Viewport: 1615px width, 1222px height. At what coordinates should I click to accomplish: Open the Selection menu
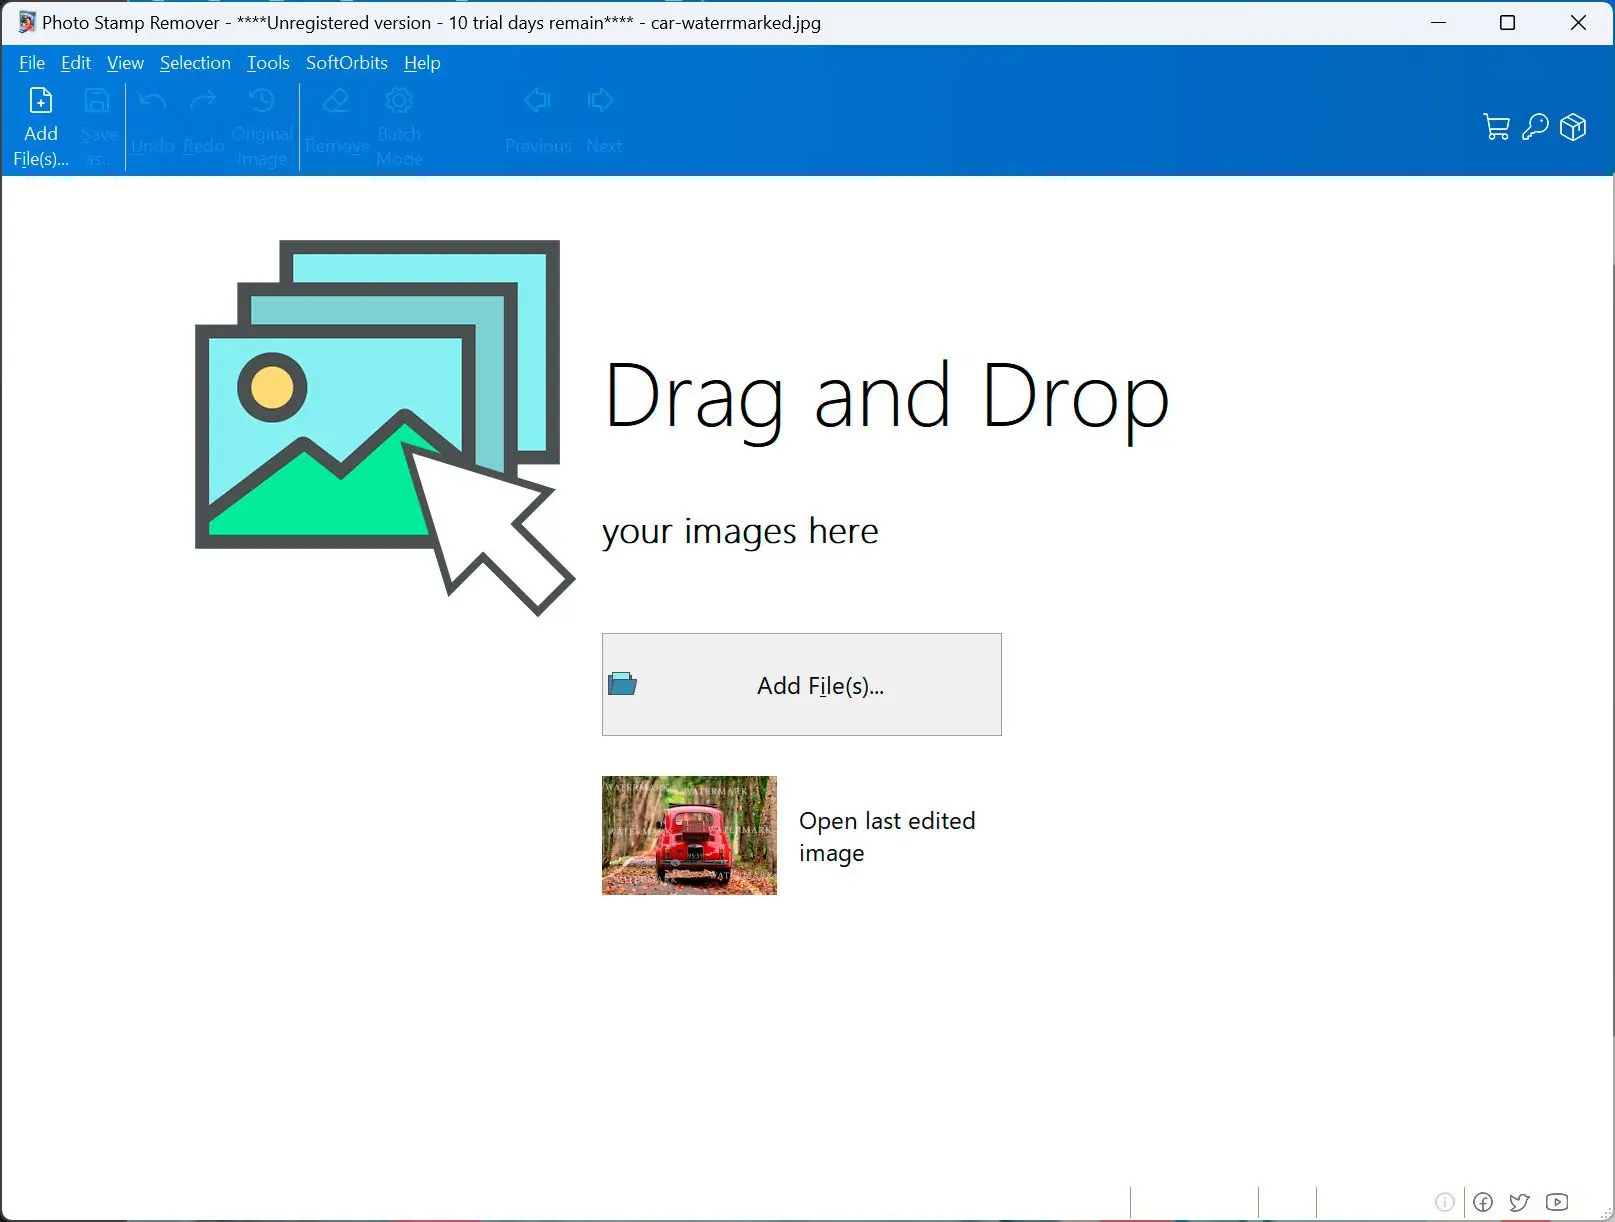195,63
